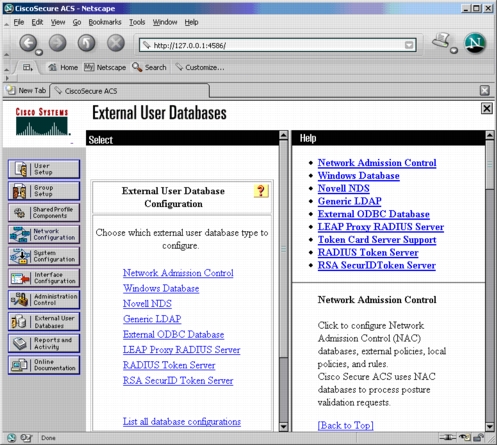Click the Reload page button
The height and width of the screenshot is (447, 499).
click(x=86, y=43)
